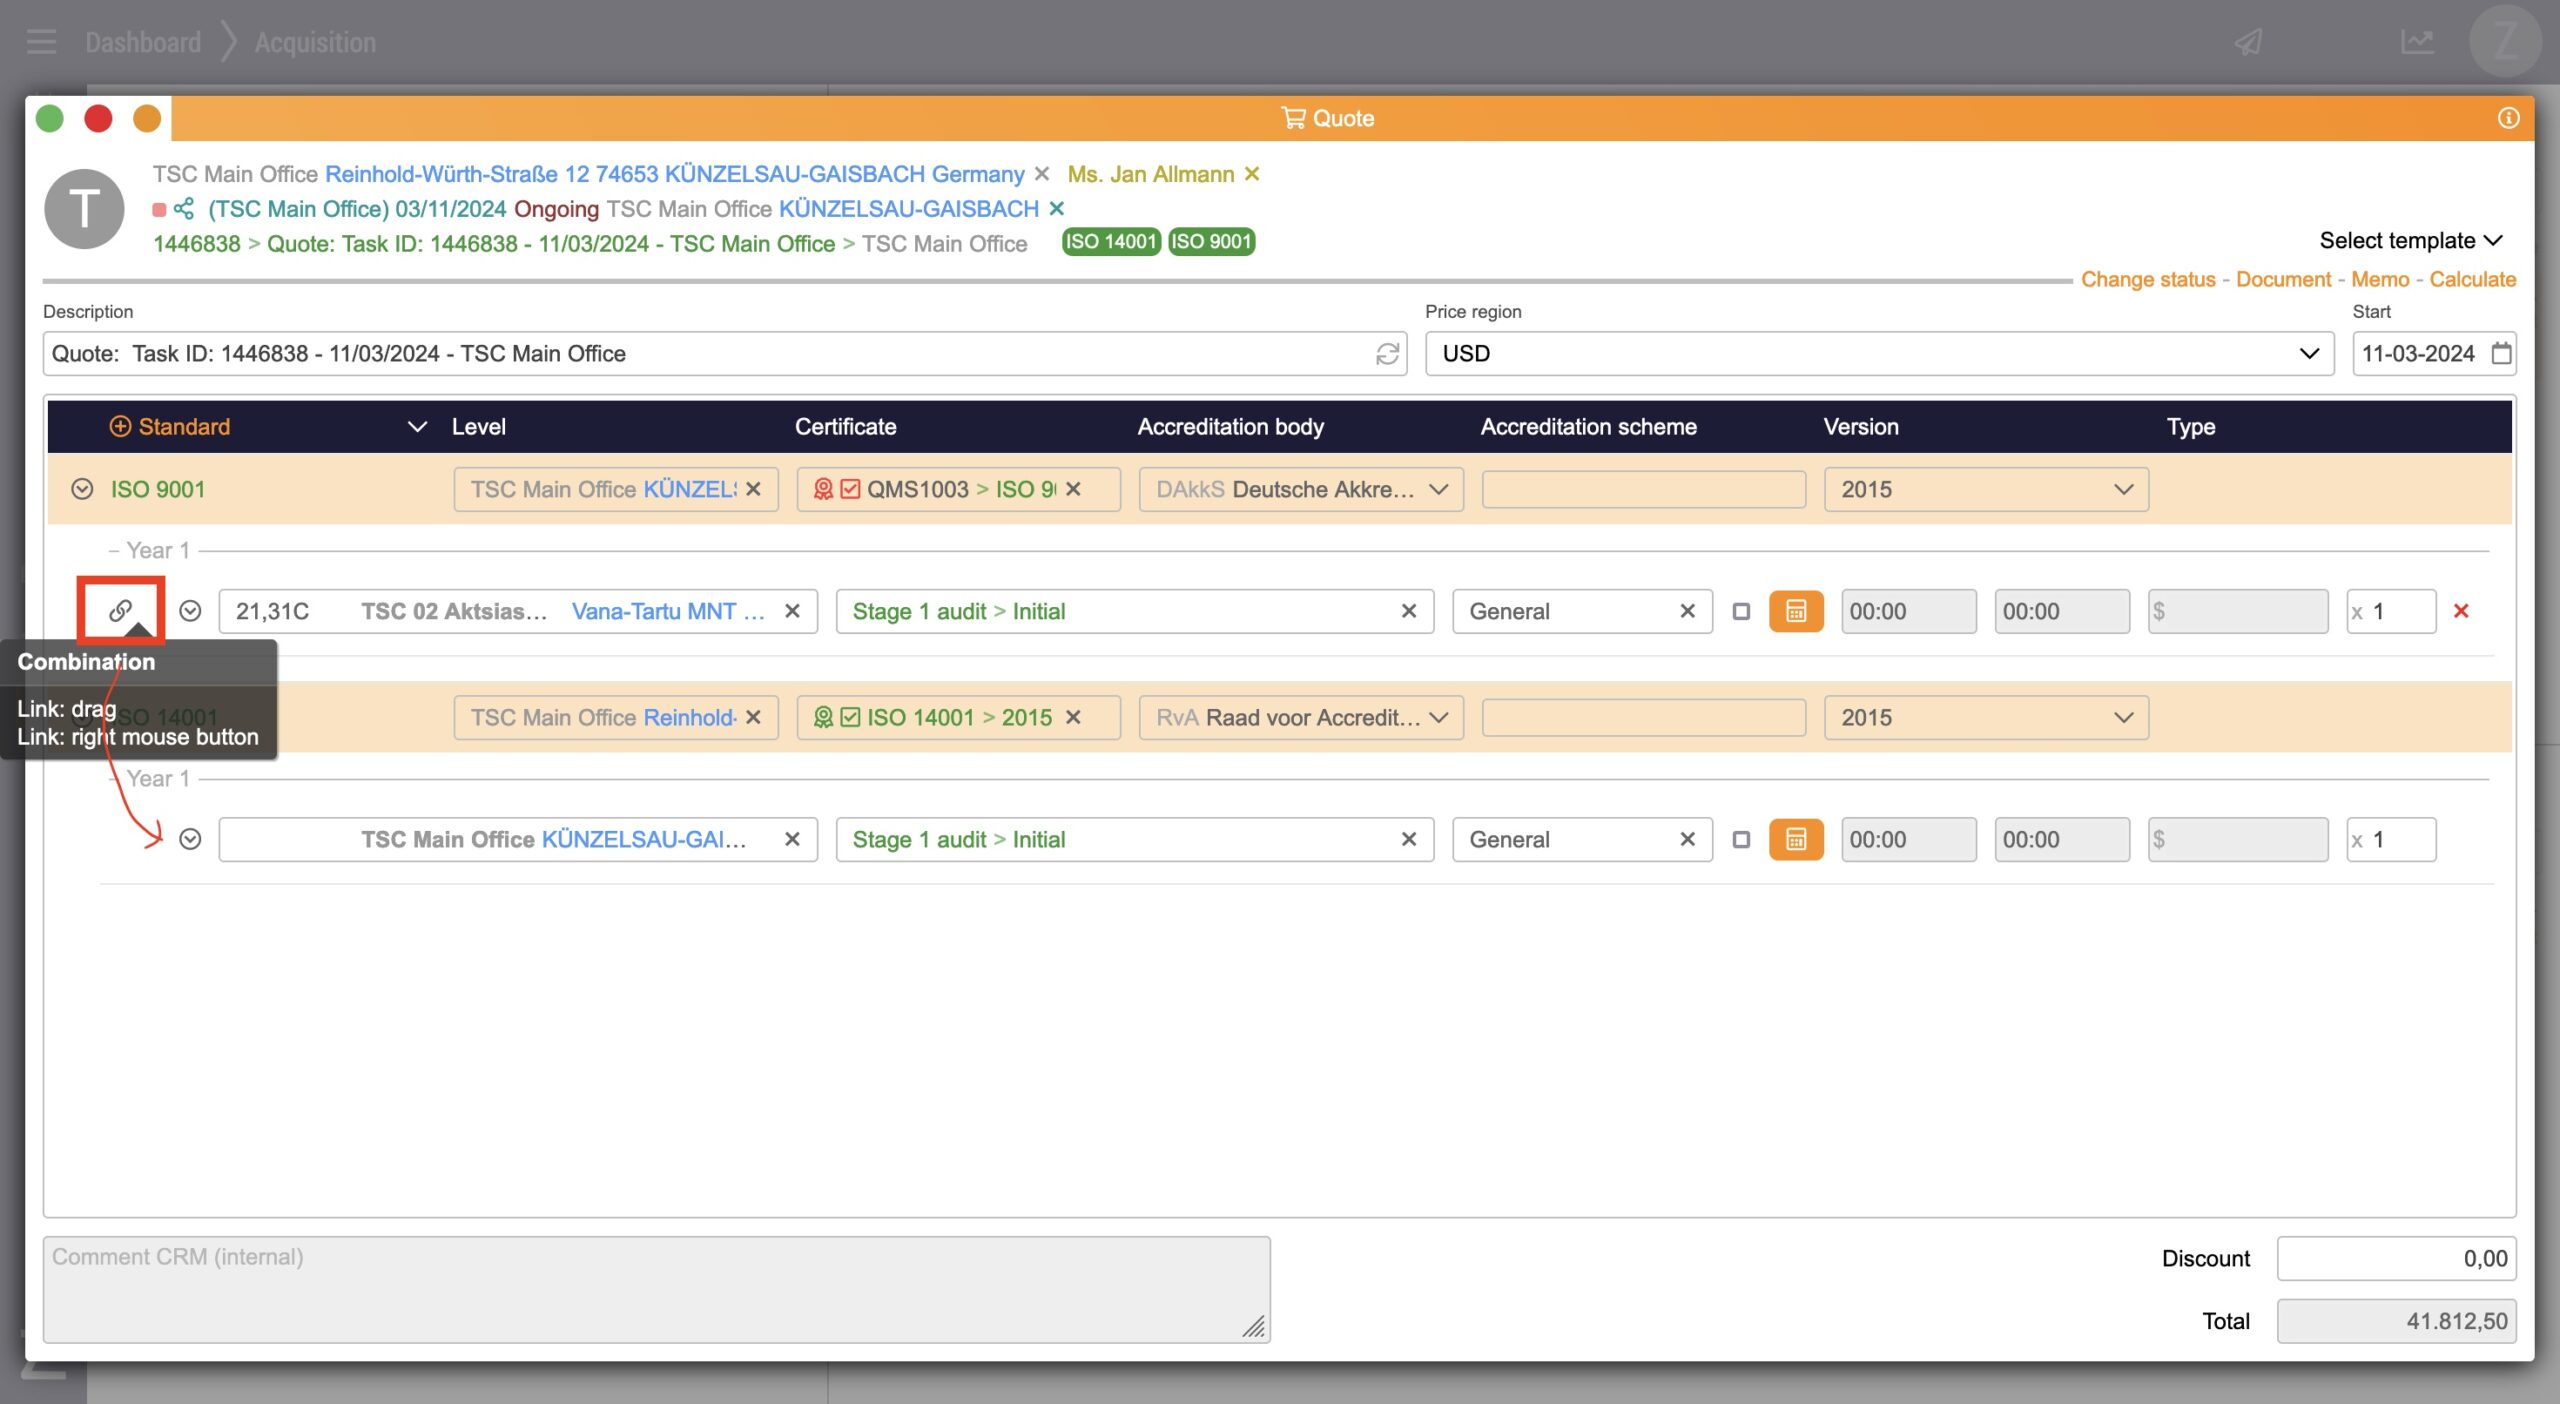Open calculator for ISO 14001 Stage 1 row
This screenshot has width=2560, height=1404.
click(x=1795, y=839)
